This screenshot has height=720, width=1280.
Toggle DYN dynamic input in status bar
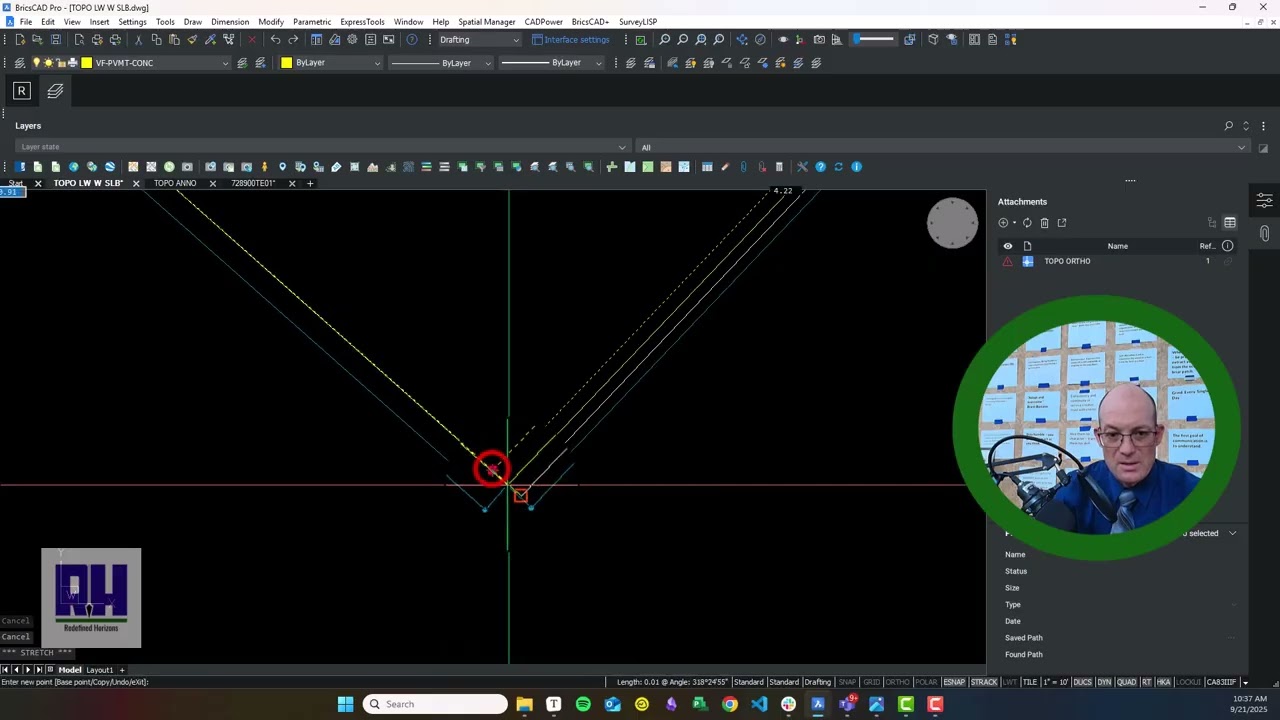pyautogui.click(x=1104, y=682)
